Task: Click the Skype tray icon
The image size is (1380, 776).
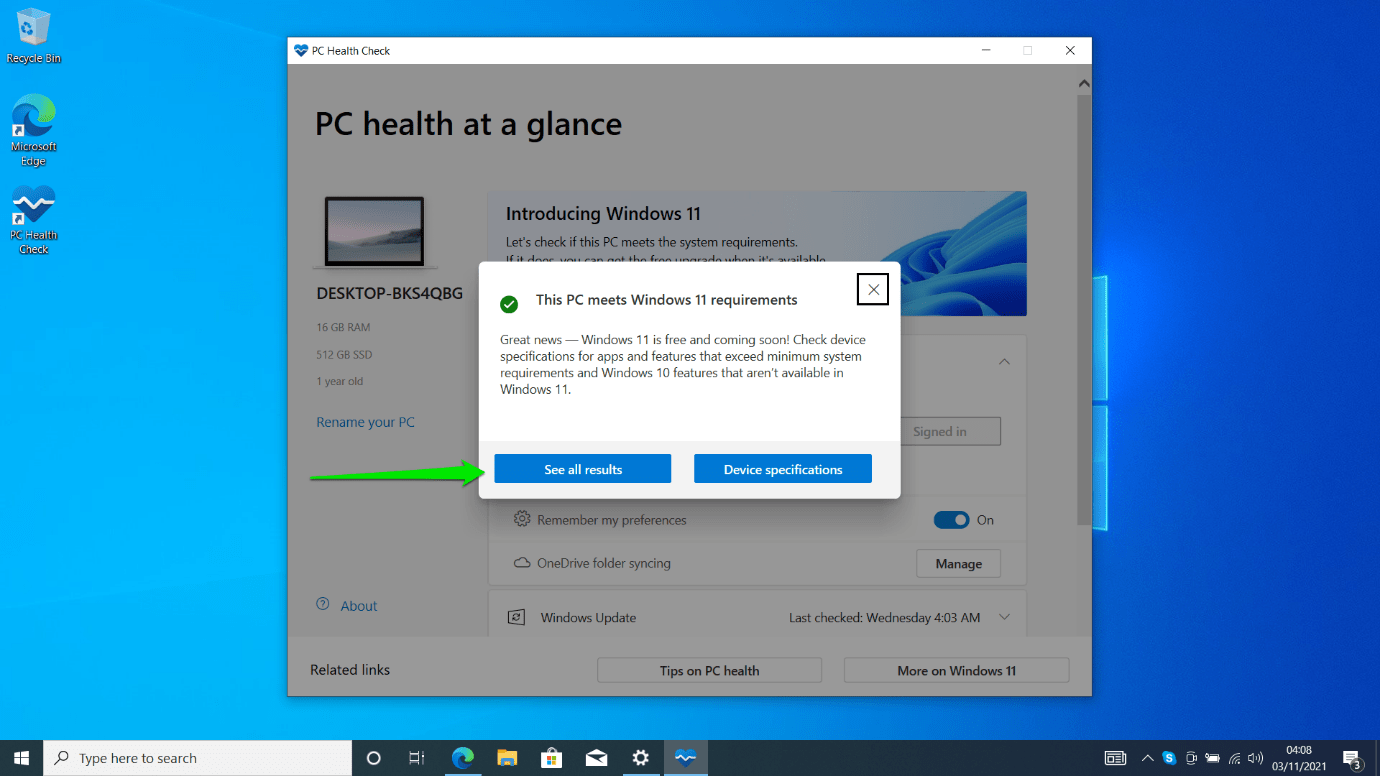Action: [x=1169, y=758]
